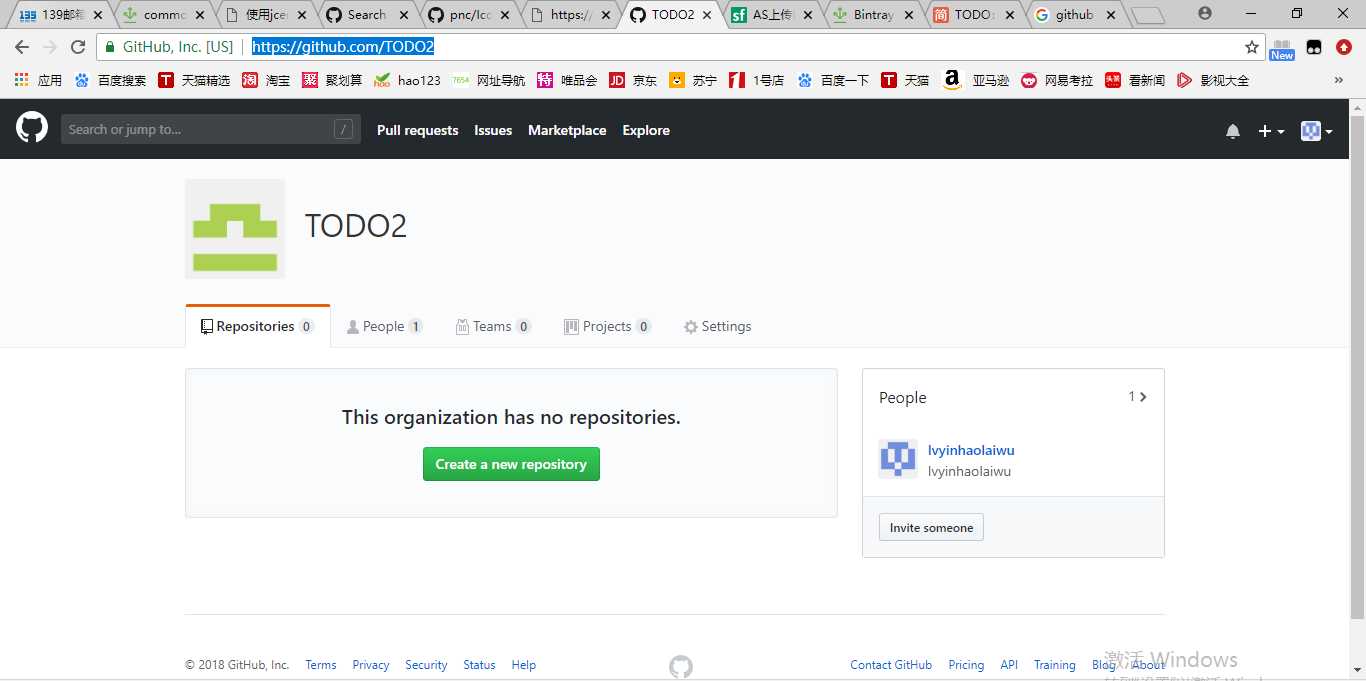Open the Terms footer link

click(x=321, y=665)
